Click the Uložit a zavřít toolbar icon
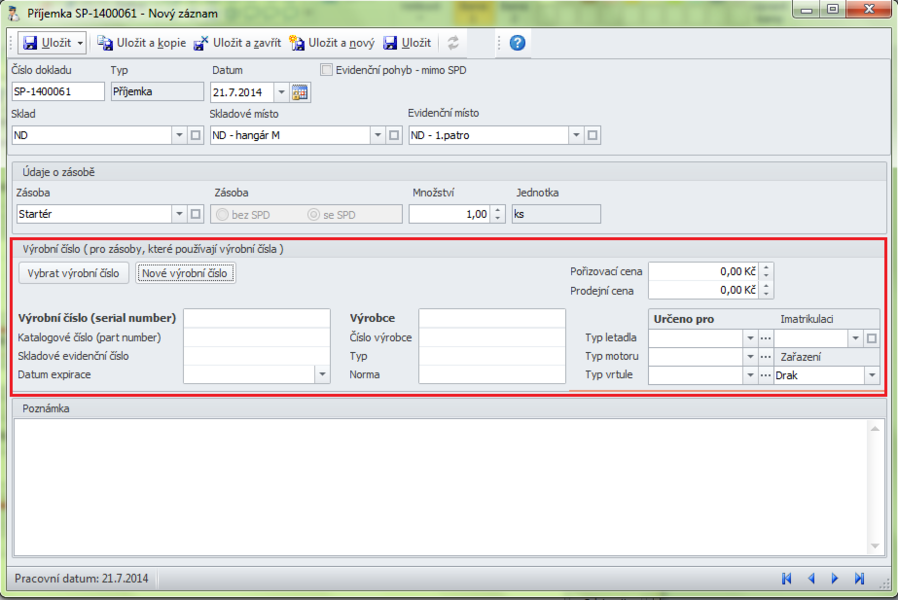The width and height of the screenshot is (898, 600). (201, 43)
